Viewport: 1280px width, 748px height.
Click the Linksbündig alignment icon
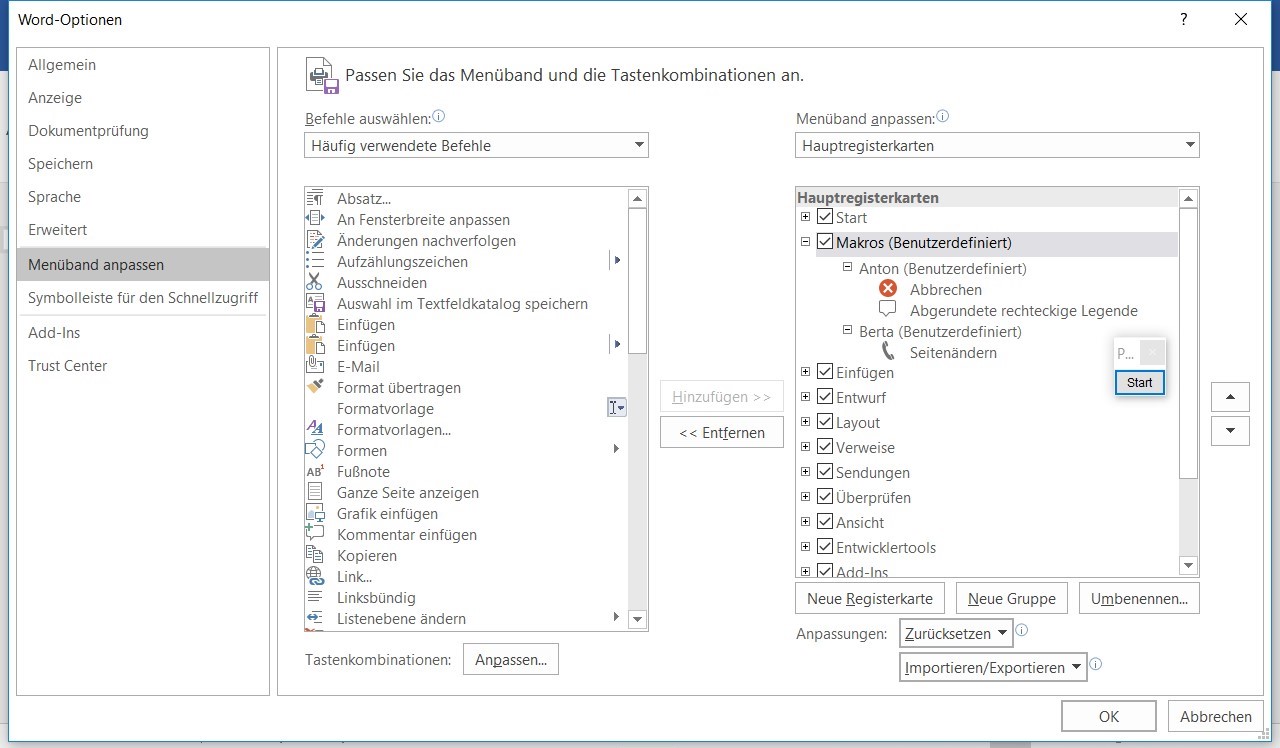[315, 597]
